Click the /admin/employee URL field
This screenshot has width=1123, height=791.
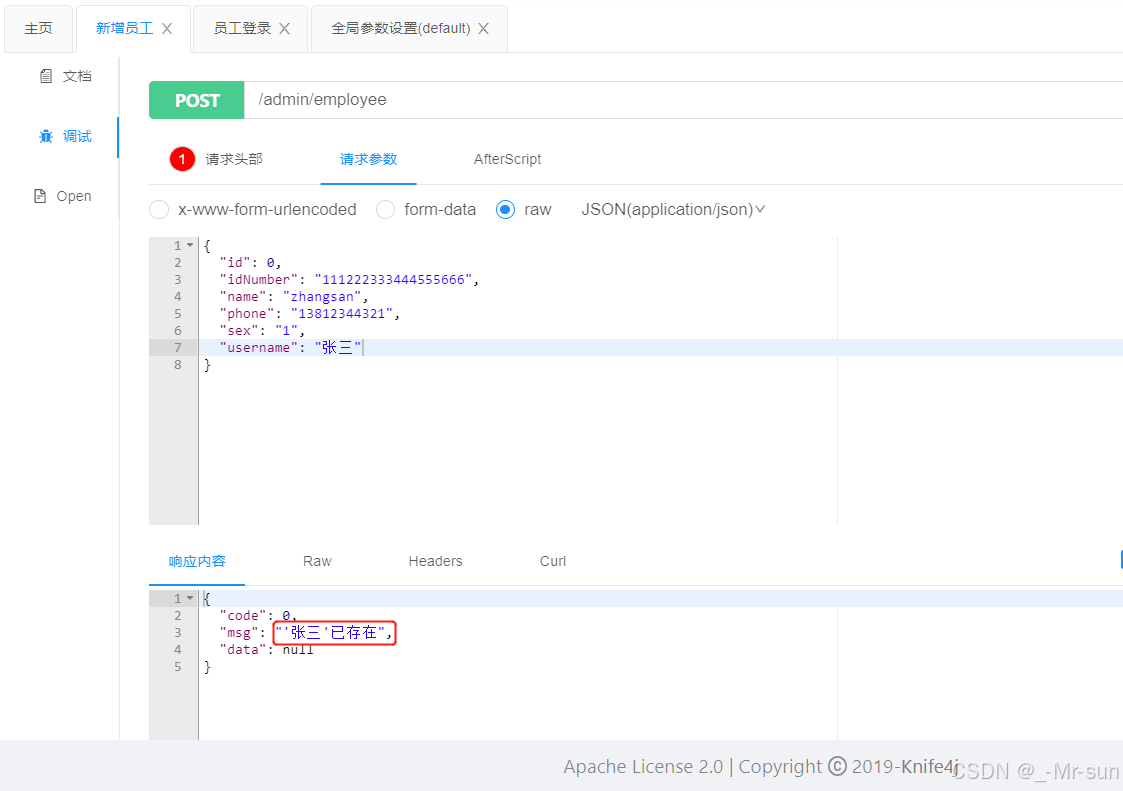683,100
